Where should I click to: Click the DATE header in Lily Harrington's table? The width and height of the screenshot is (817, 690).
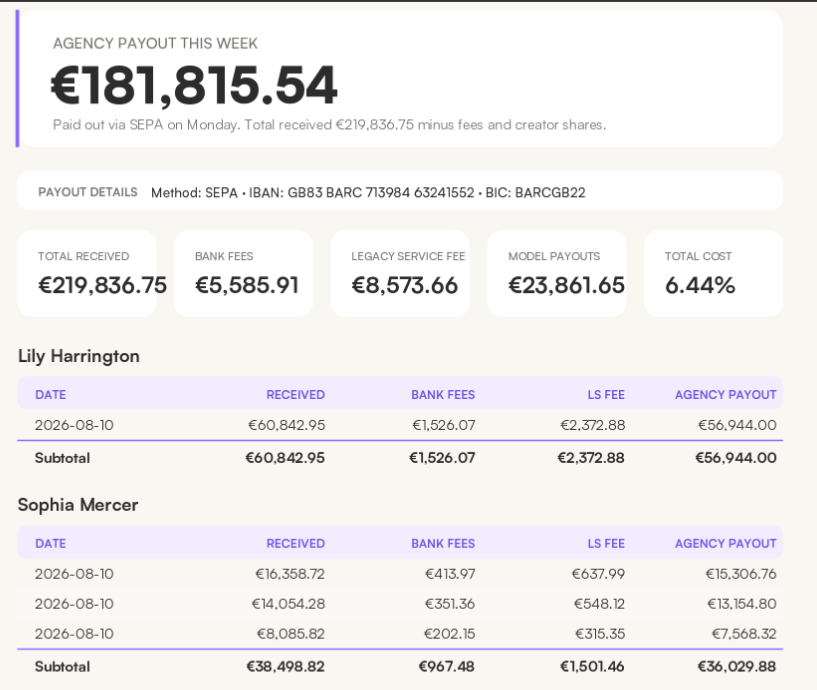pyautogui.click(x=51, y=395)
